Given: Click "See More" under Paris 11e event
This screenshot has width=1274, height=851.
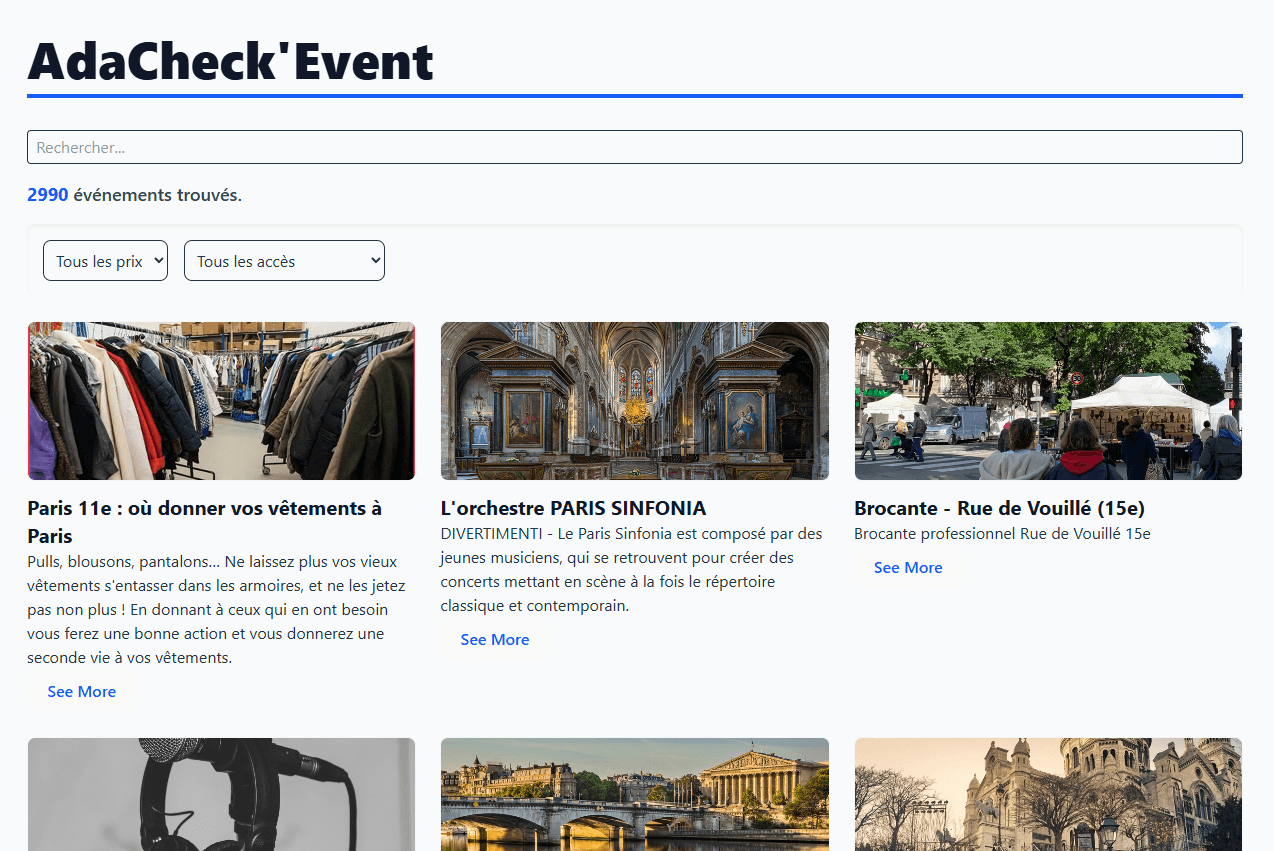Looking at the screenshot, I should pos(82,692).
